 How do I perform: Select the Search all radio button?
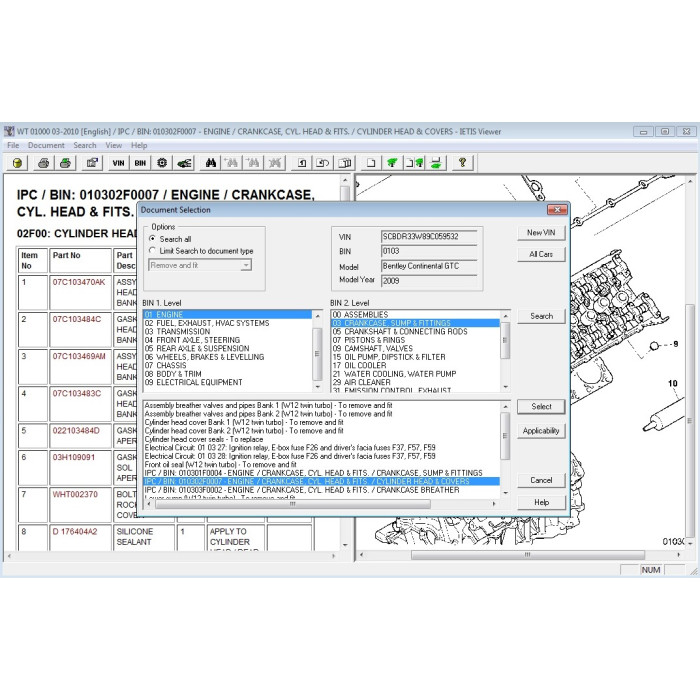point(152,239)
